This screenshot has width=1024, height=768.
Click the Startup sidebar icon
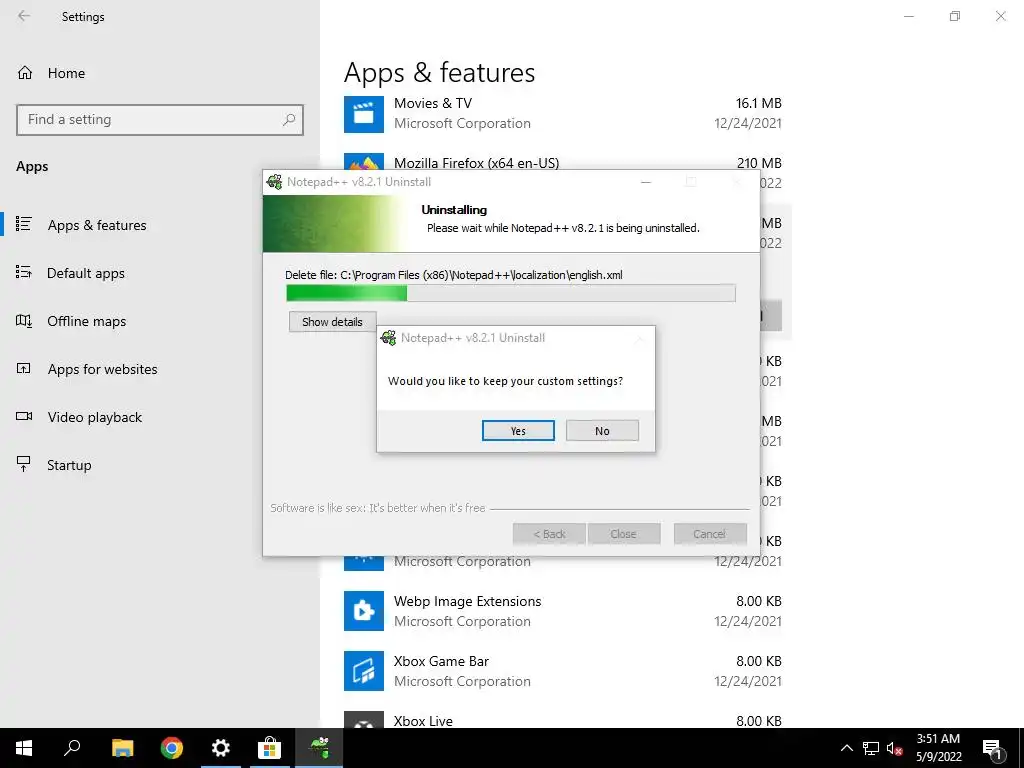[x=24, y=464]
